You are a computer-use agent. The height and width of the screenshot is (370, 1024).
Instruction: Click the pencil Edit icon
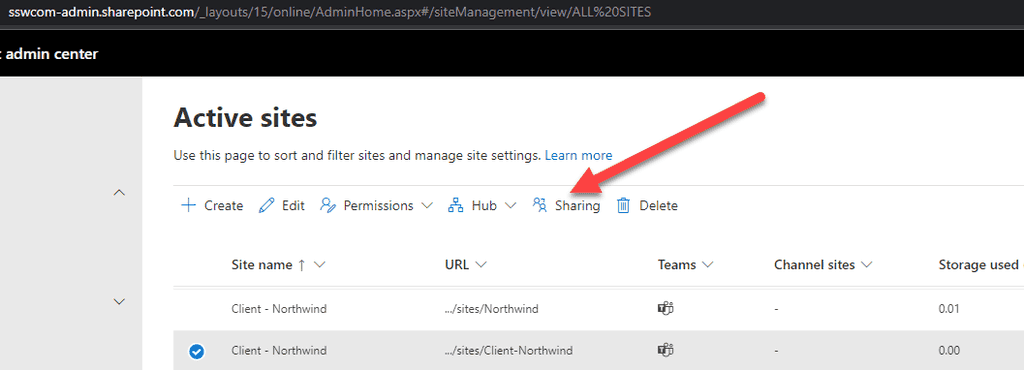pyautogui.click(x=266, y=206)
